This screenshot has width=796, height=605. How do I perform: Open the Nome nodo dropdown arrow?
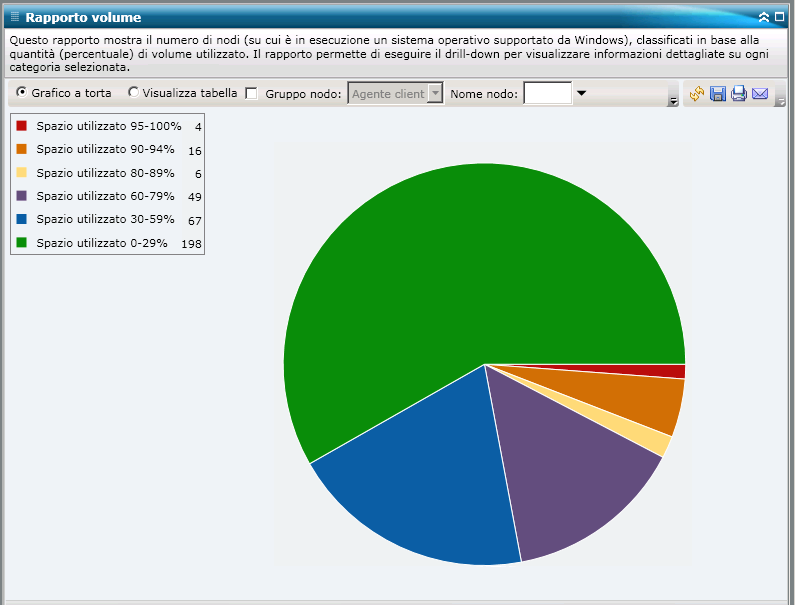click(581, 93)
